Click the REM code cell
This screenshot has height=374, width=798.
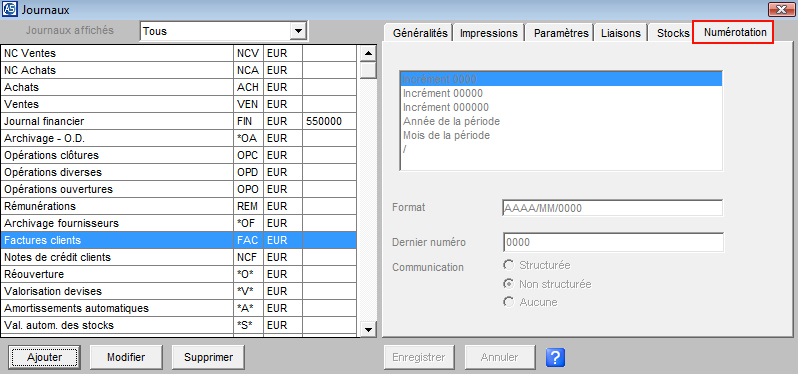248,206
